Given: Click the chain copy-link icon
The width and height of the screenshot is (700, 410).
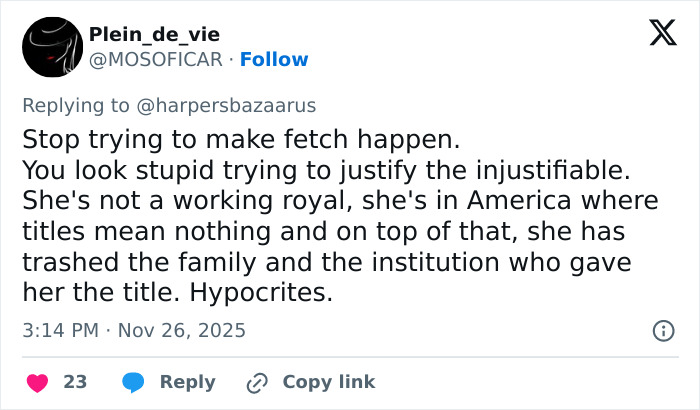Looking at the screenshot, I should 257,382.
